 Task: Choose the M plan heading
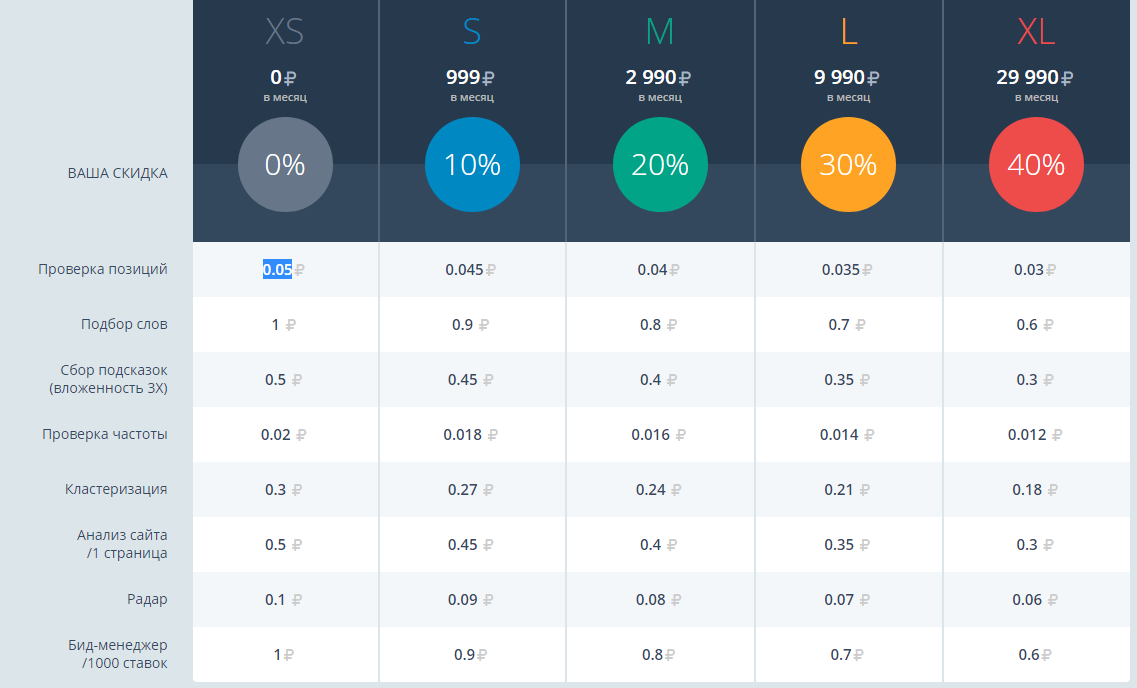click(660, 33)
